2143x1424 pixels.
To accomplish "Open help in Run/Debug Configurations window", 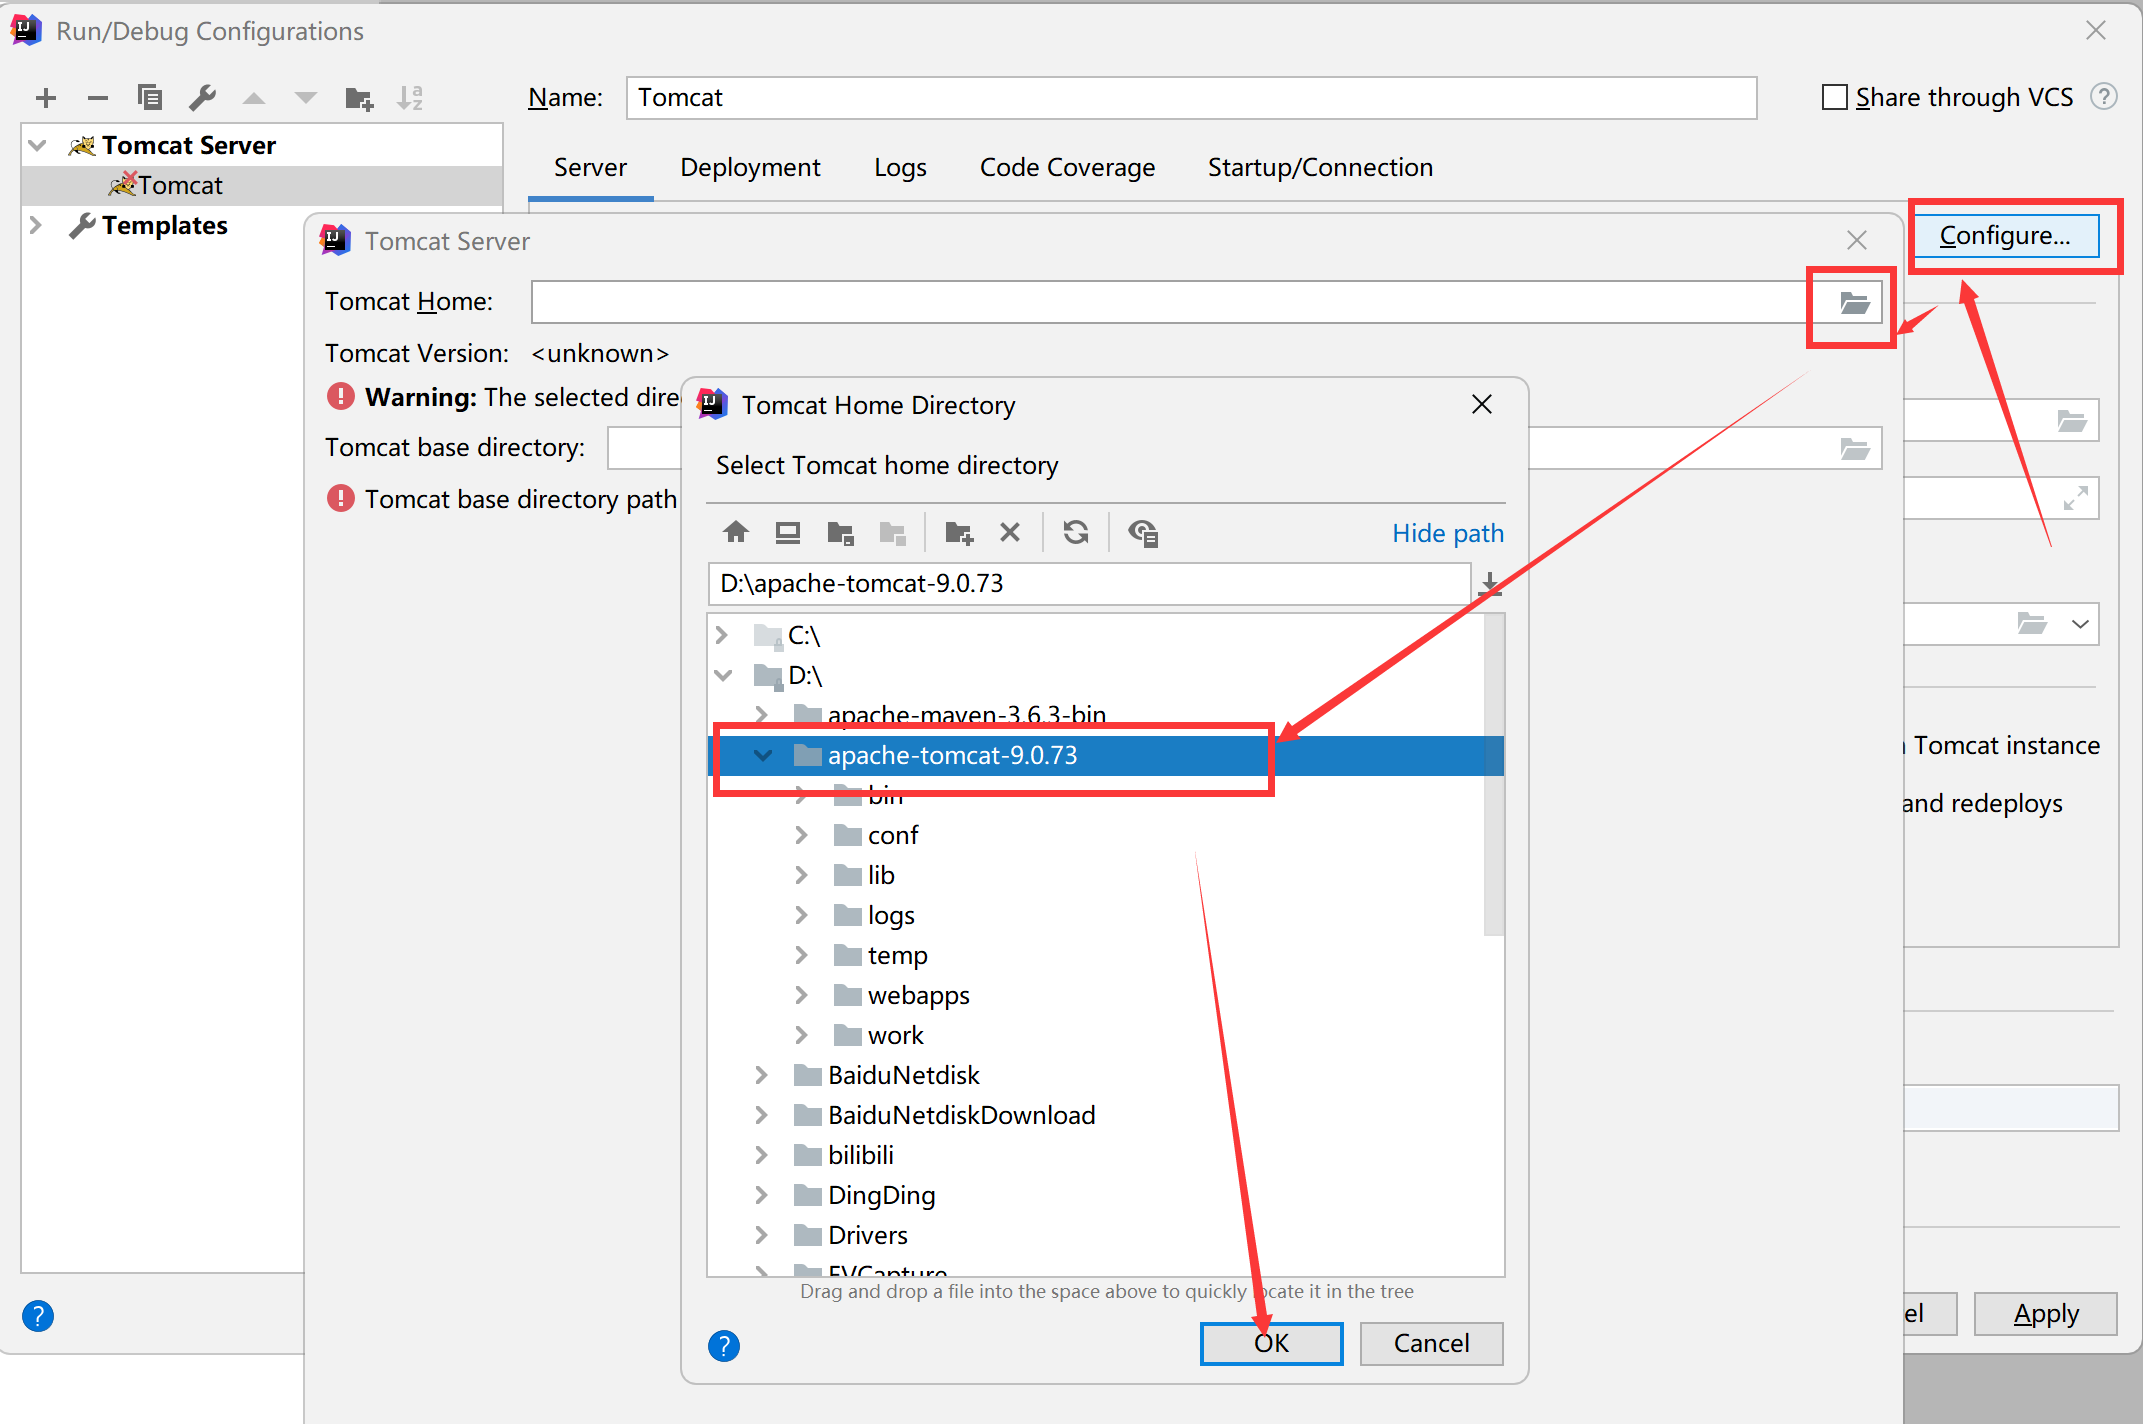I will [38, 1316].
